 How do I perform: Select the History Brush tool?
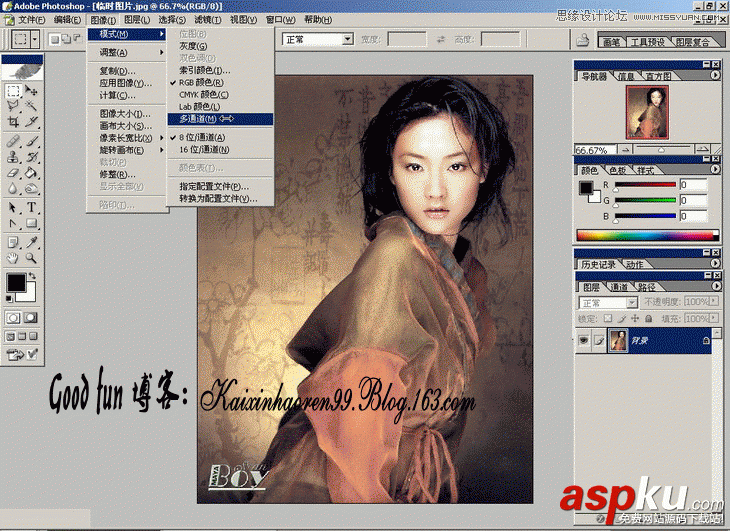coord(31,157)
